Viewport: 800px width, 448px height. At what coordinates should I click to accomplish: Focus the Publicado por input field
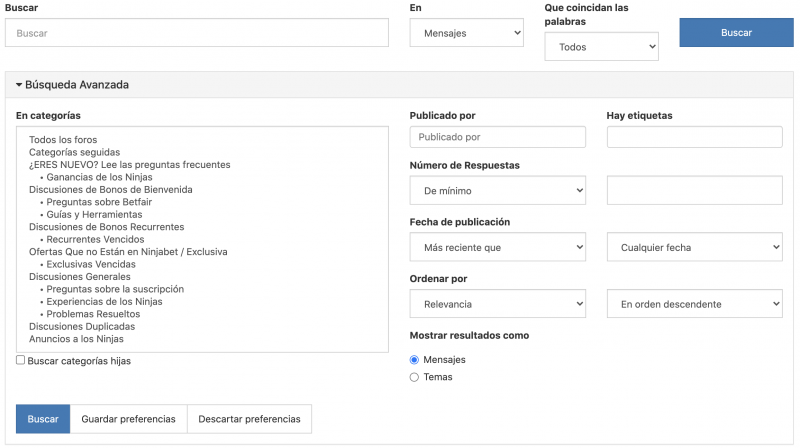pyautogui.click(x=497, y=137)
